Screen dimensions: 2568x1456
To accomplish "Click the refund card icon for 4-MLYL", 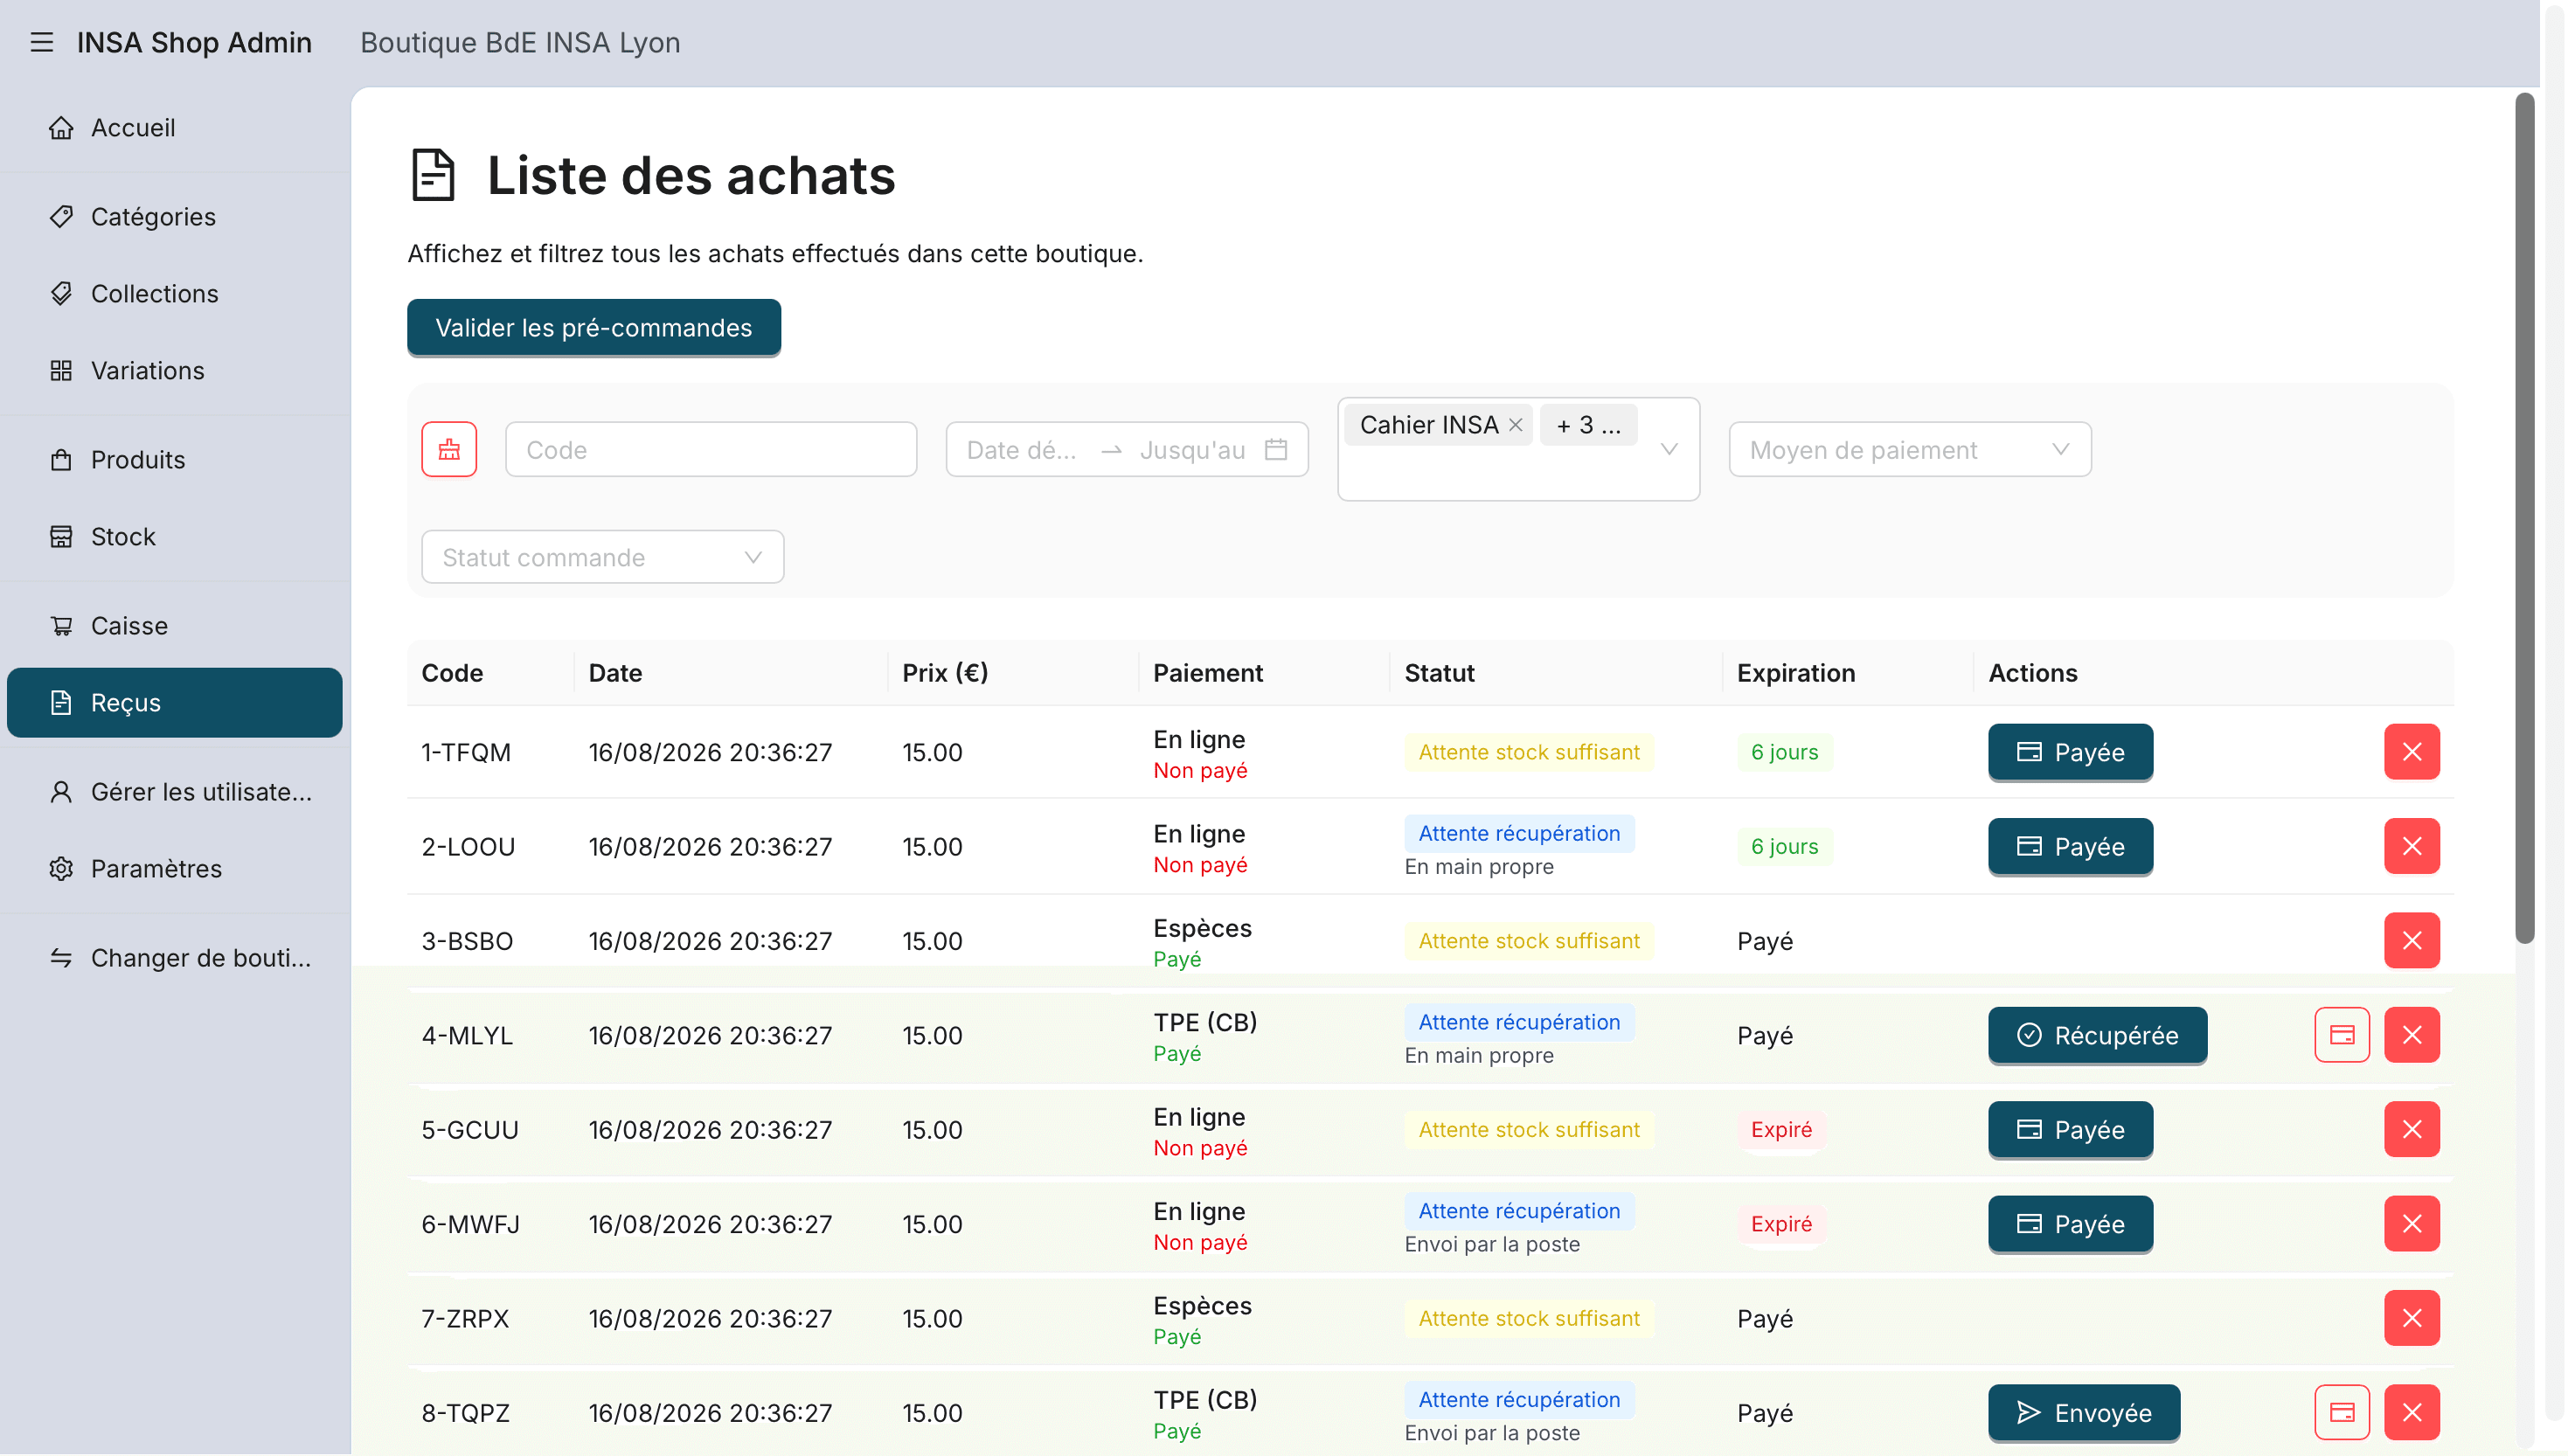I will (2342, 1035).
